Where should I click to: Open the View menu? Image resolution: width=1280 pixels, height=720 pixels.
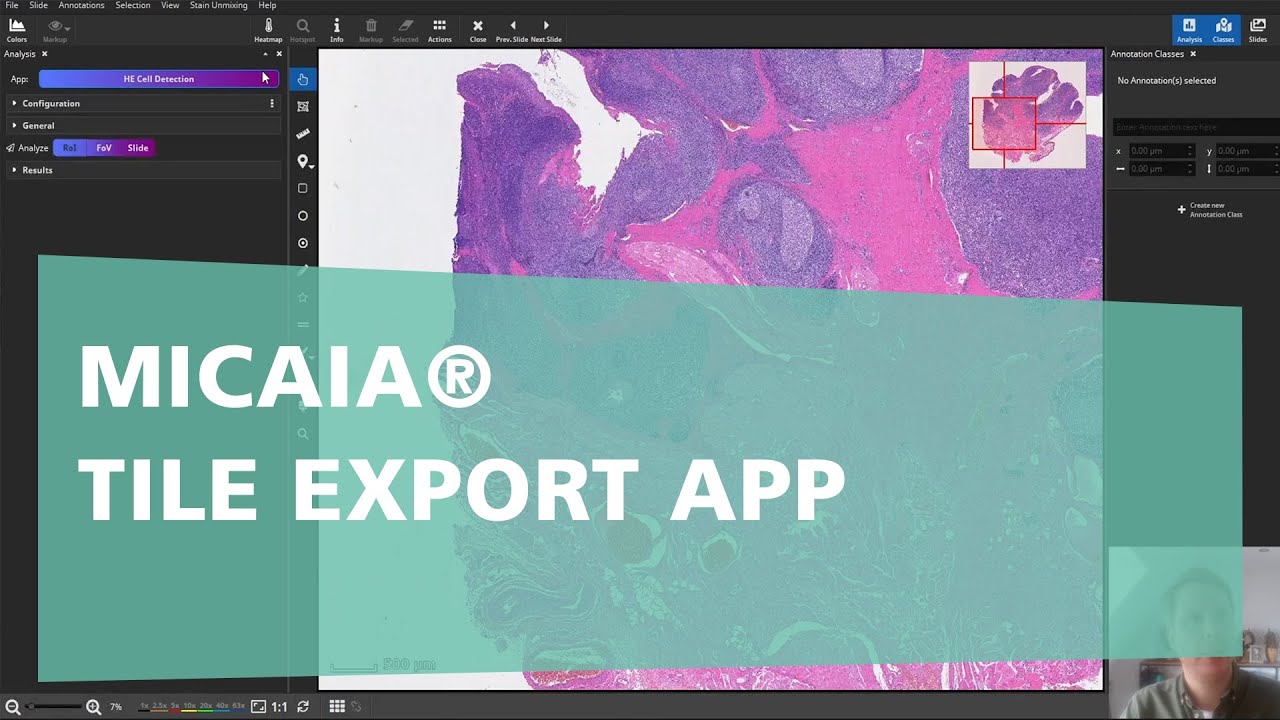(x=170, y=6)
